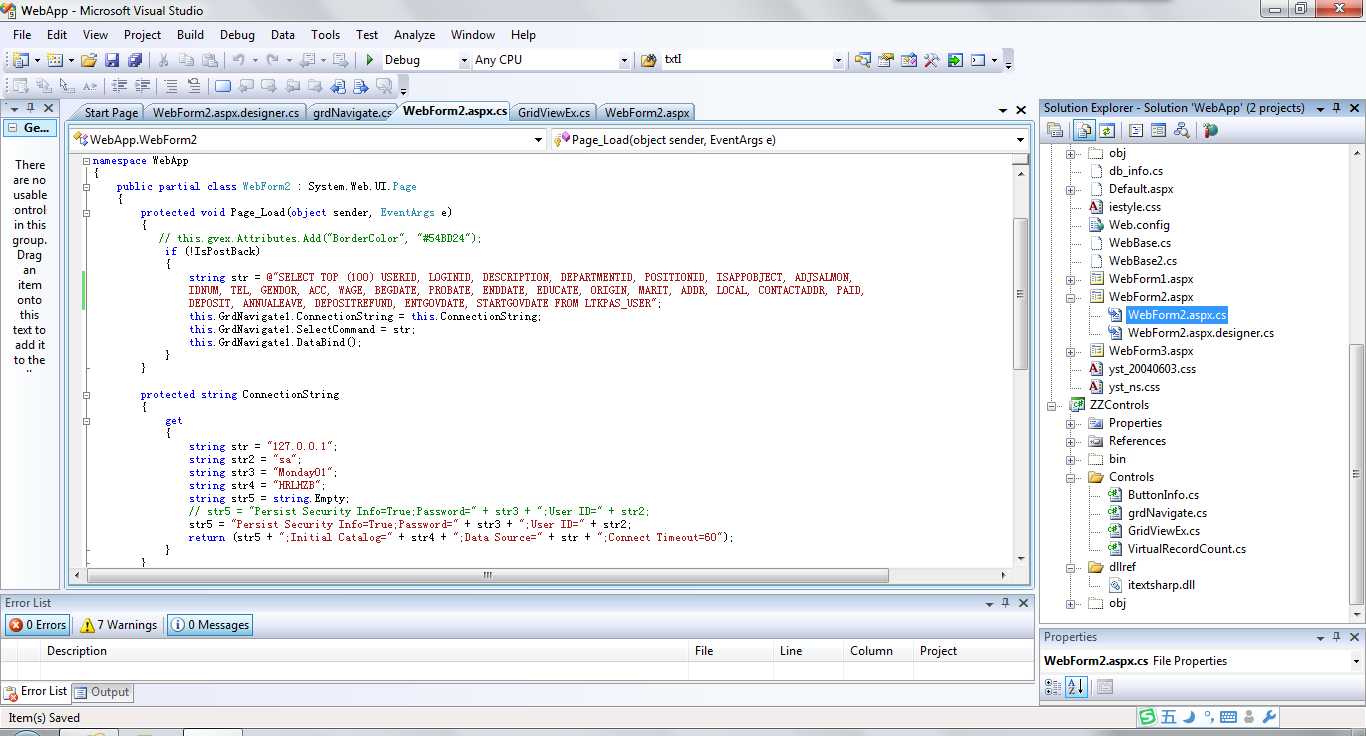The image size is (1366, 736).
Task: Click the Line column header
Action: click(x=808, y=651)
